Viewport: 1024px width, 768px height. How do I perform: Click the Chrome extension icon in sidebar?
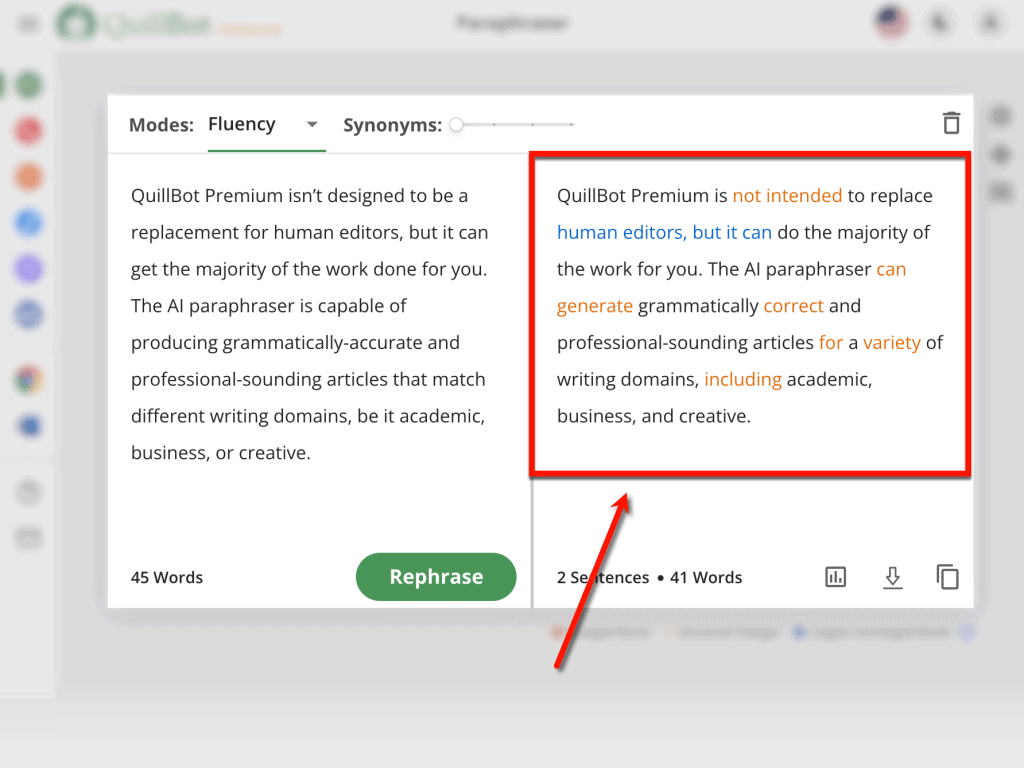click(x=29, y=380)
